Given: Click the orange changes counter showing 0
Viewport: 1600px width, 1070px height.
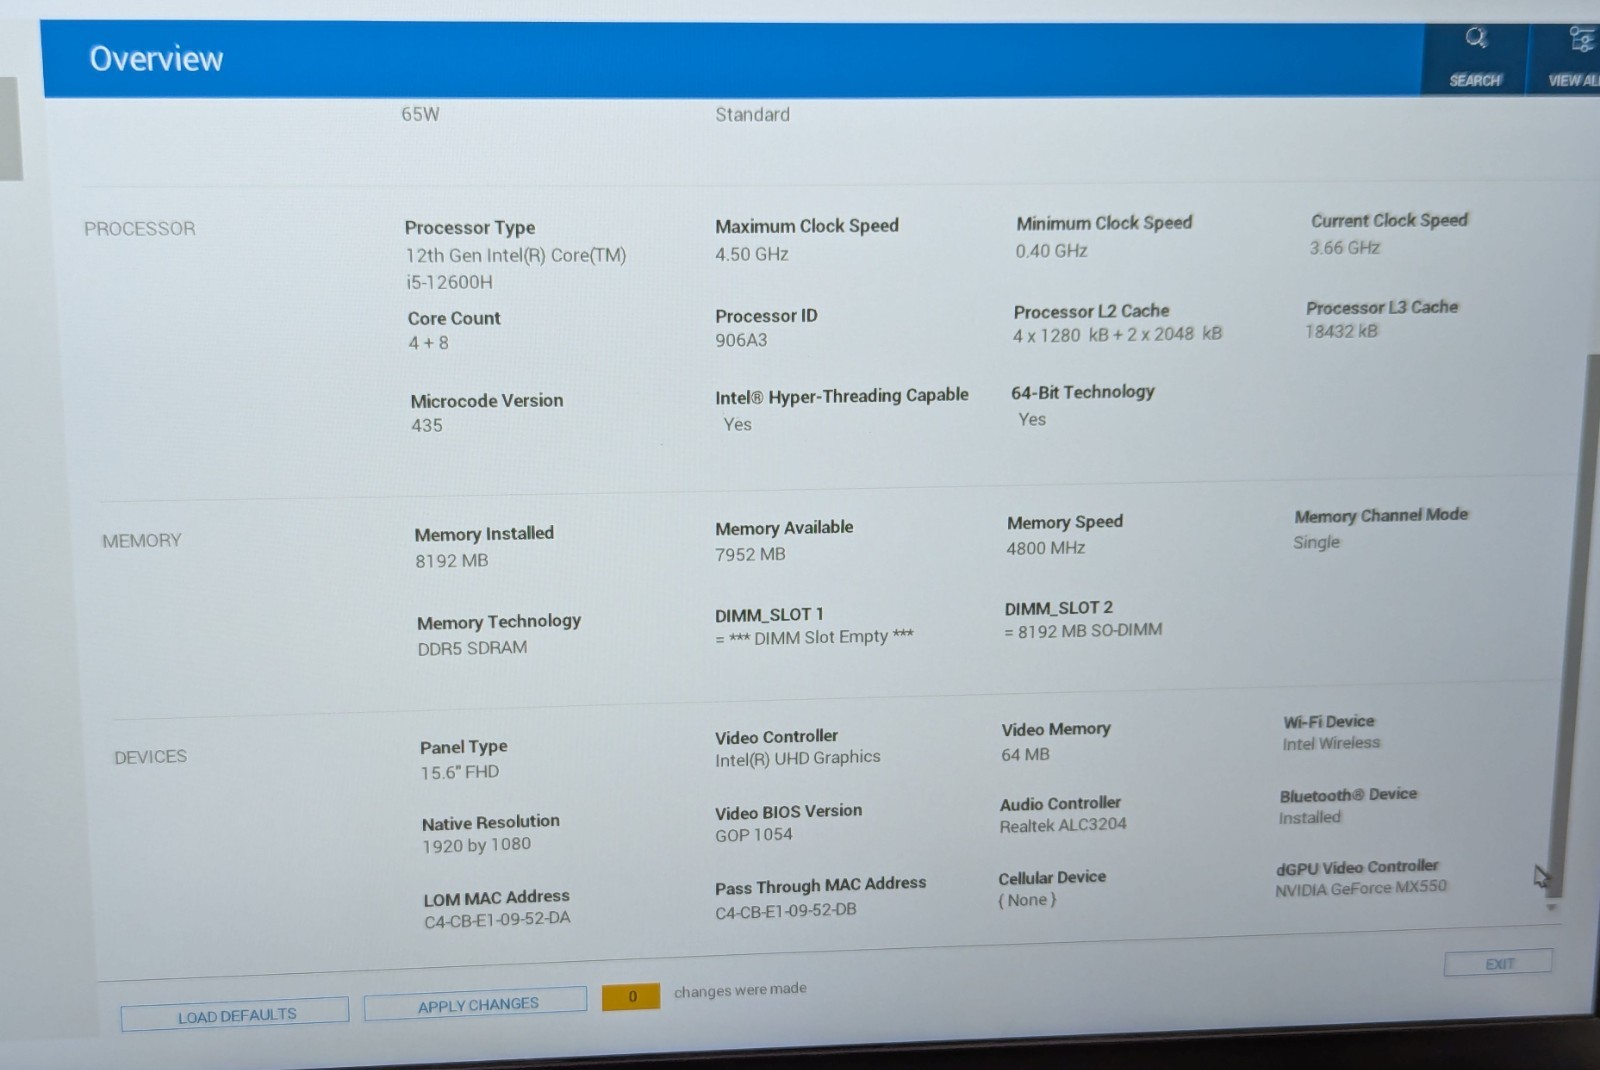Looking at the screenshot, I should [x=631, y=997].
